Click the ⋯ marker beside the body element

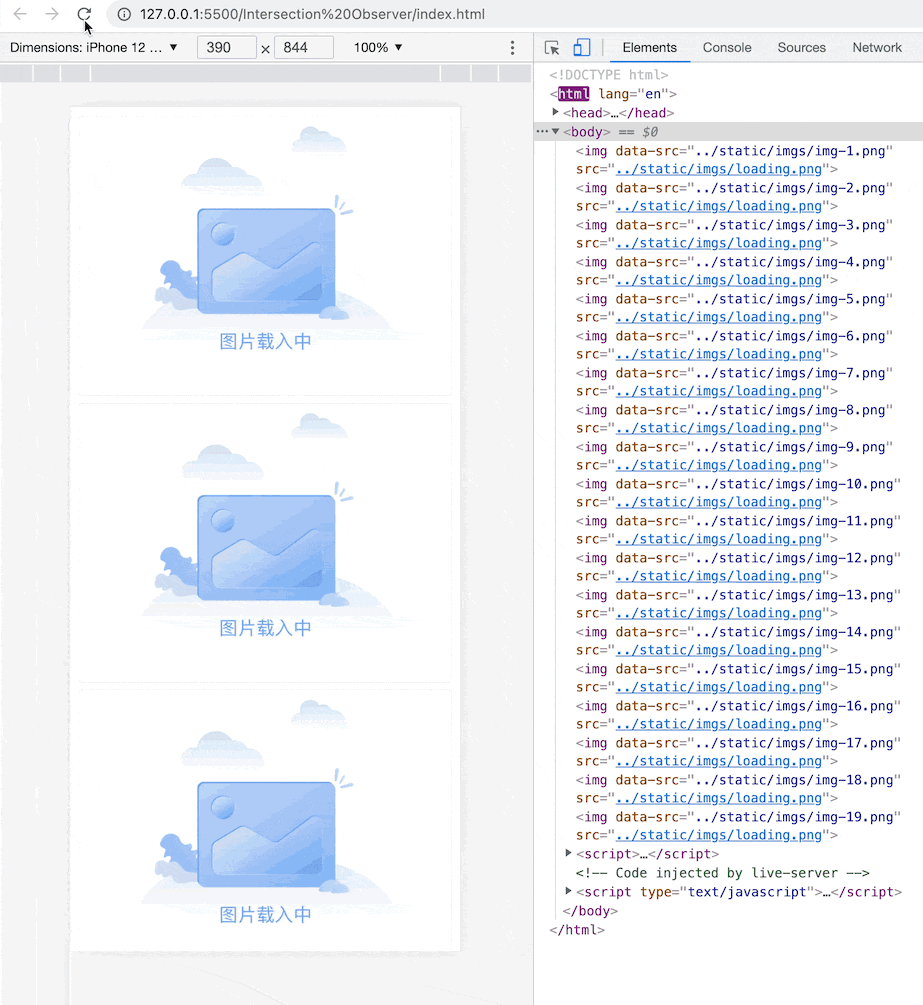(x=540, y=131)
